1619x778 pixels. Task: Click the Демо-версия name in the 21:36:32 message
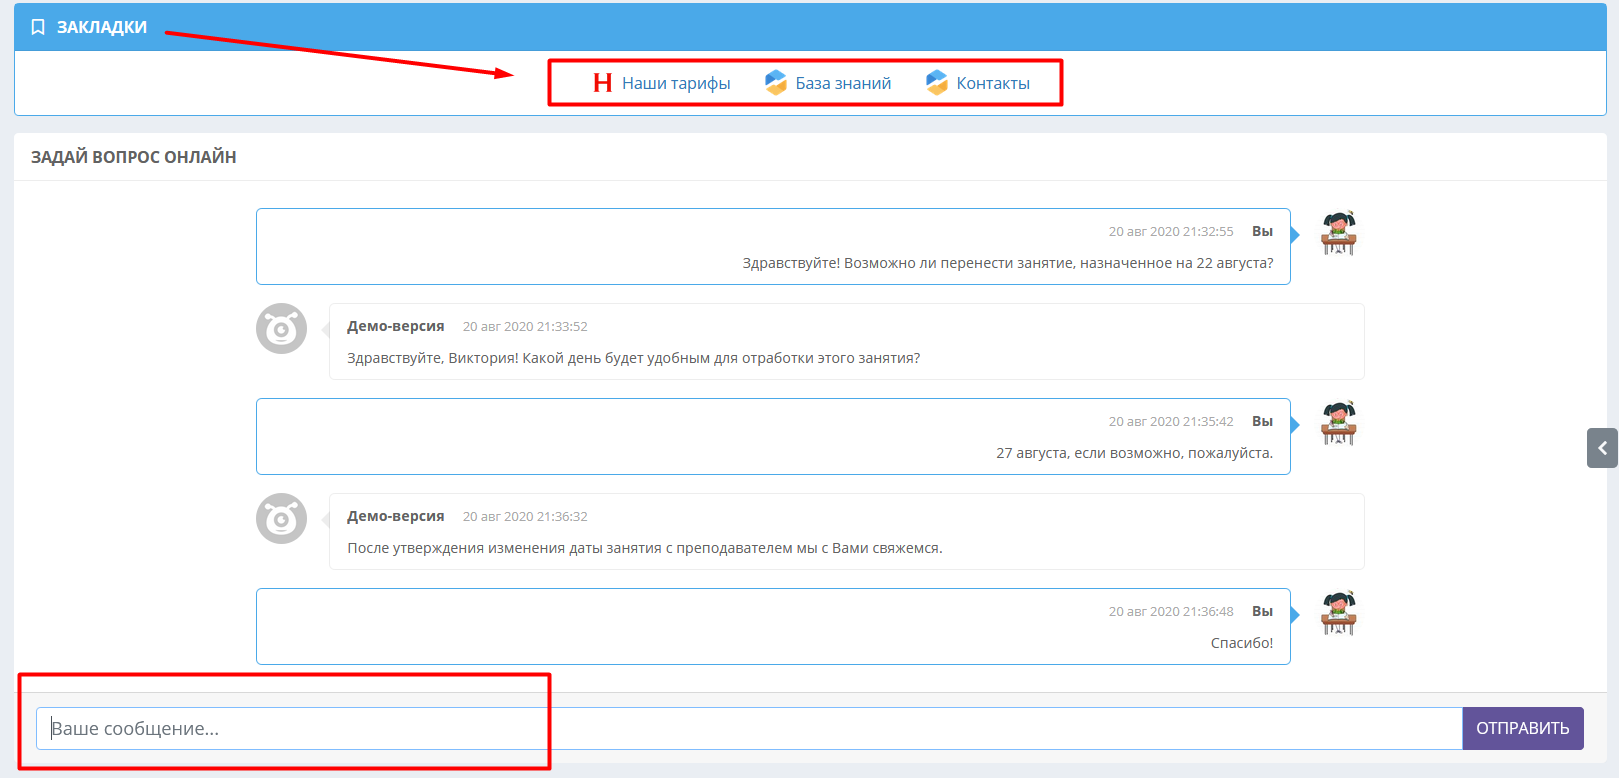tap(396, 516)
